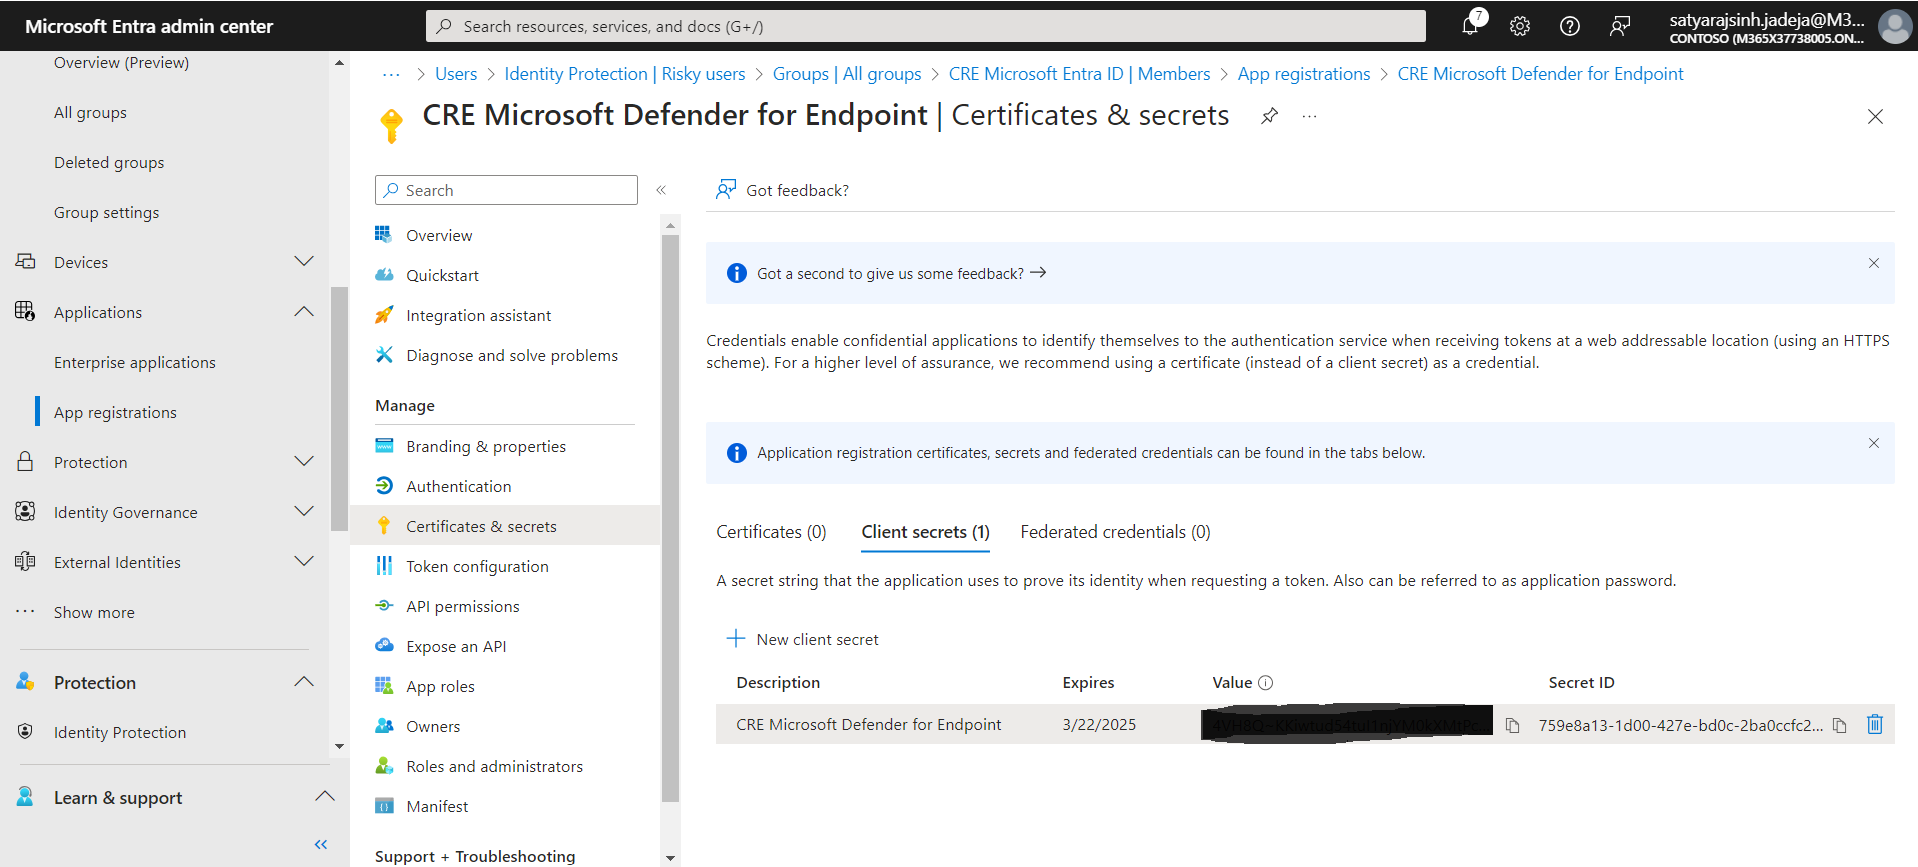Image resolution: width=1918 pixels, height=867 pixels.
Task: Dismiss the feedback request banner
Action: (1874, 263)
